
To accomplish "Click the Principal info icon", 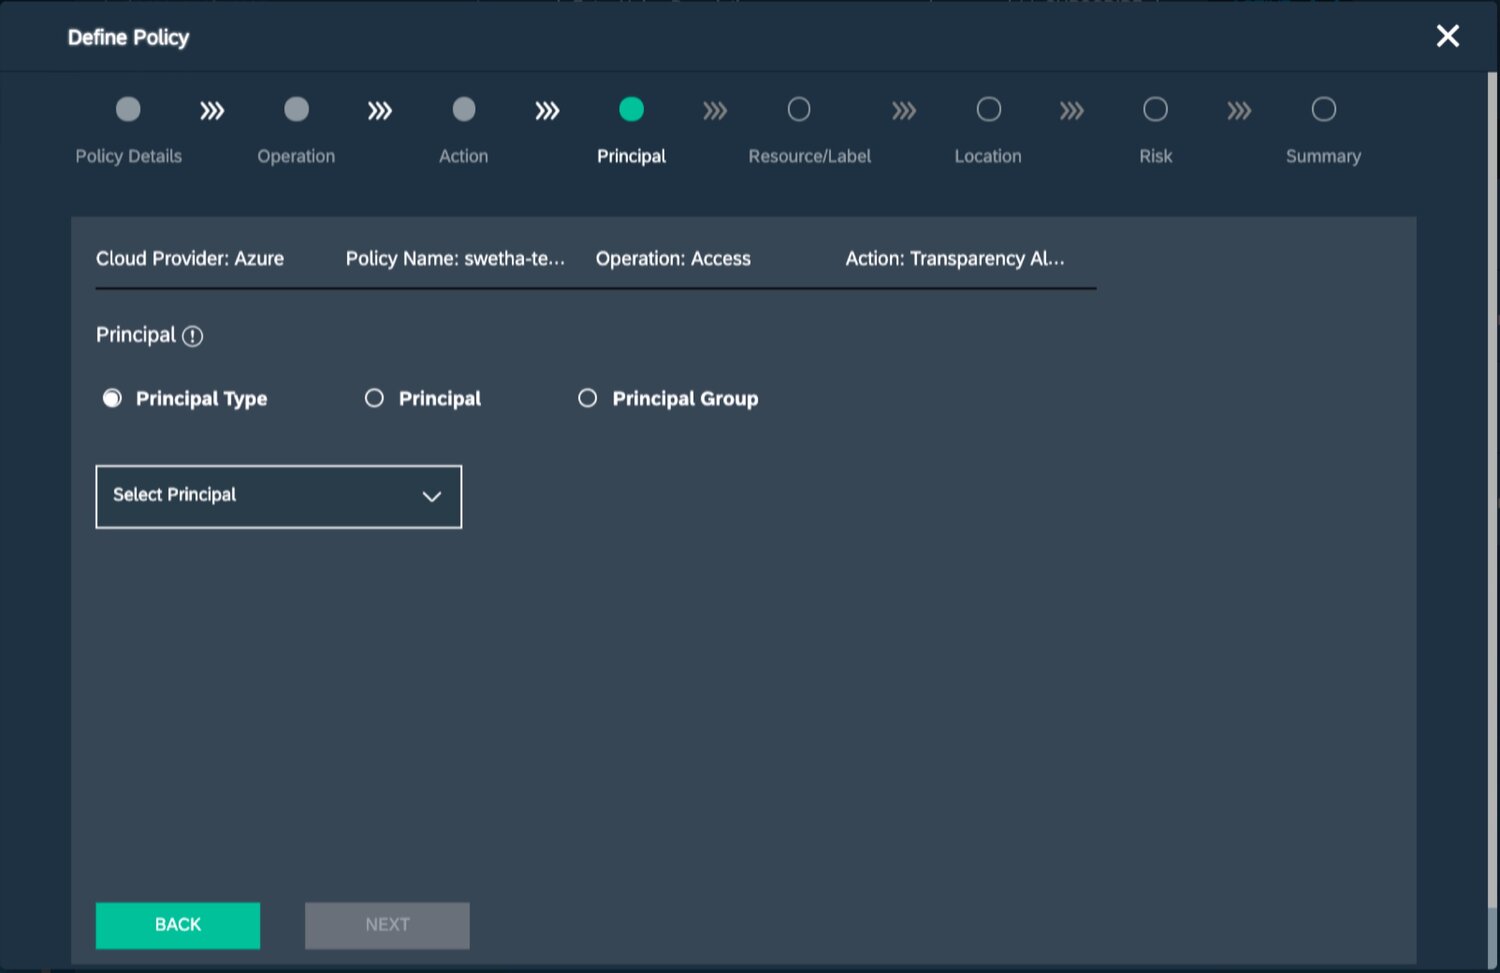I will coord(193,337).
